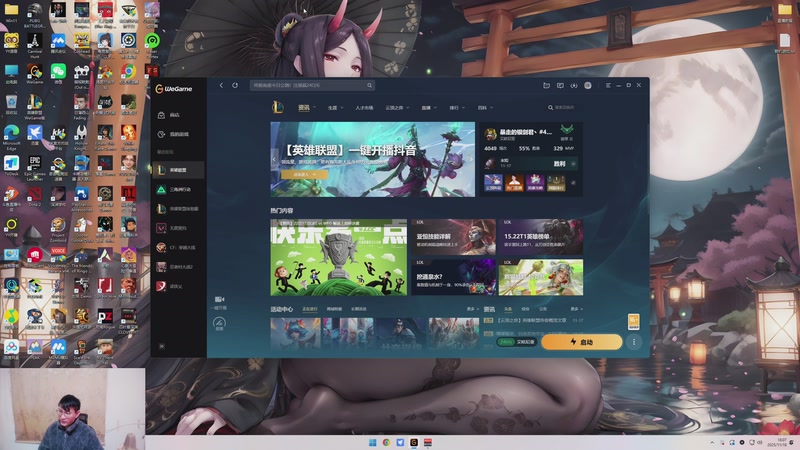Open the 【英雄联盟】一键开播抖音 banner

372,159
